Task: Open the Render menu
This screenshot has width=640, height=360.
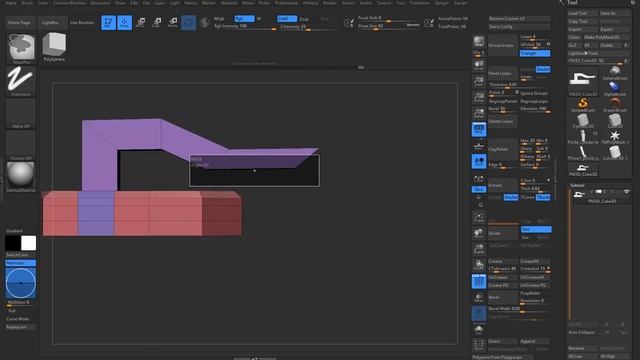Action: tap(329, 3)
